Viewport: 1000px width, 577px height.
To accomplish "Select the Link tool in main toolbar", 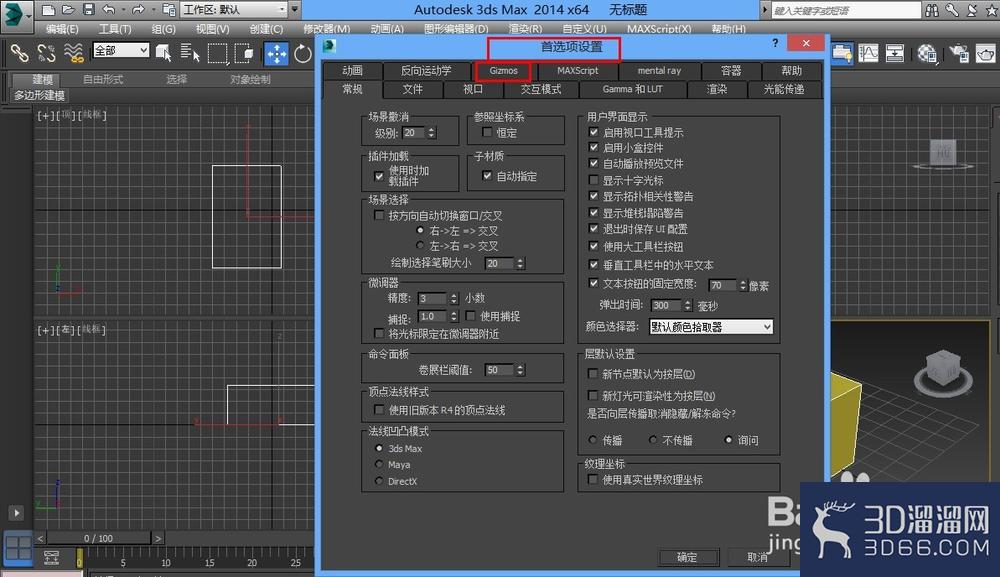I will (19, 53).
